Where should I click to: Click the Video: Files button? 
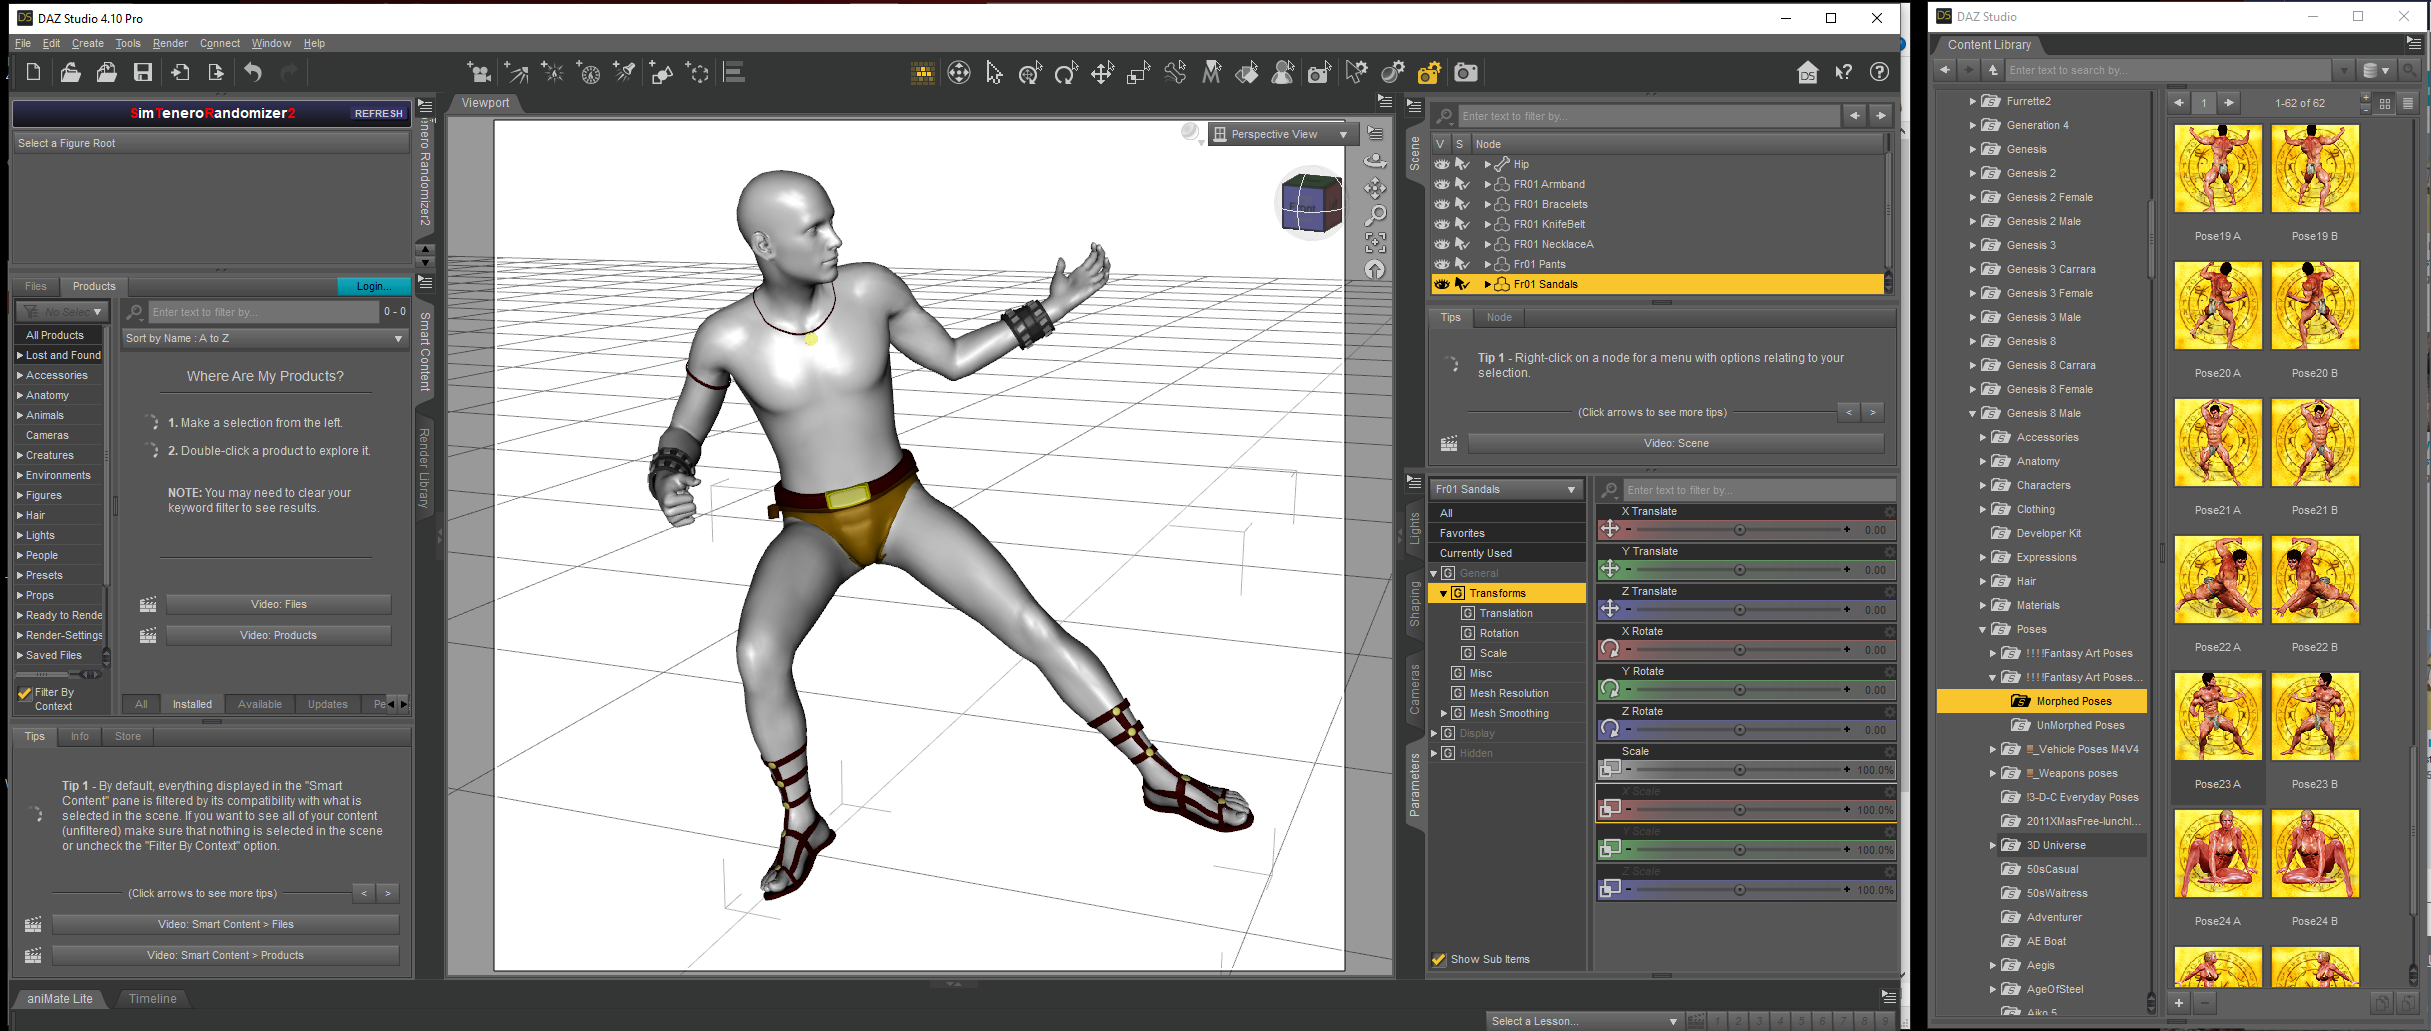(278, 604)
